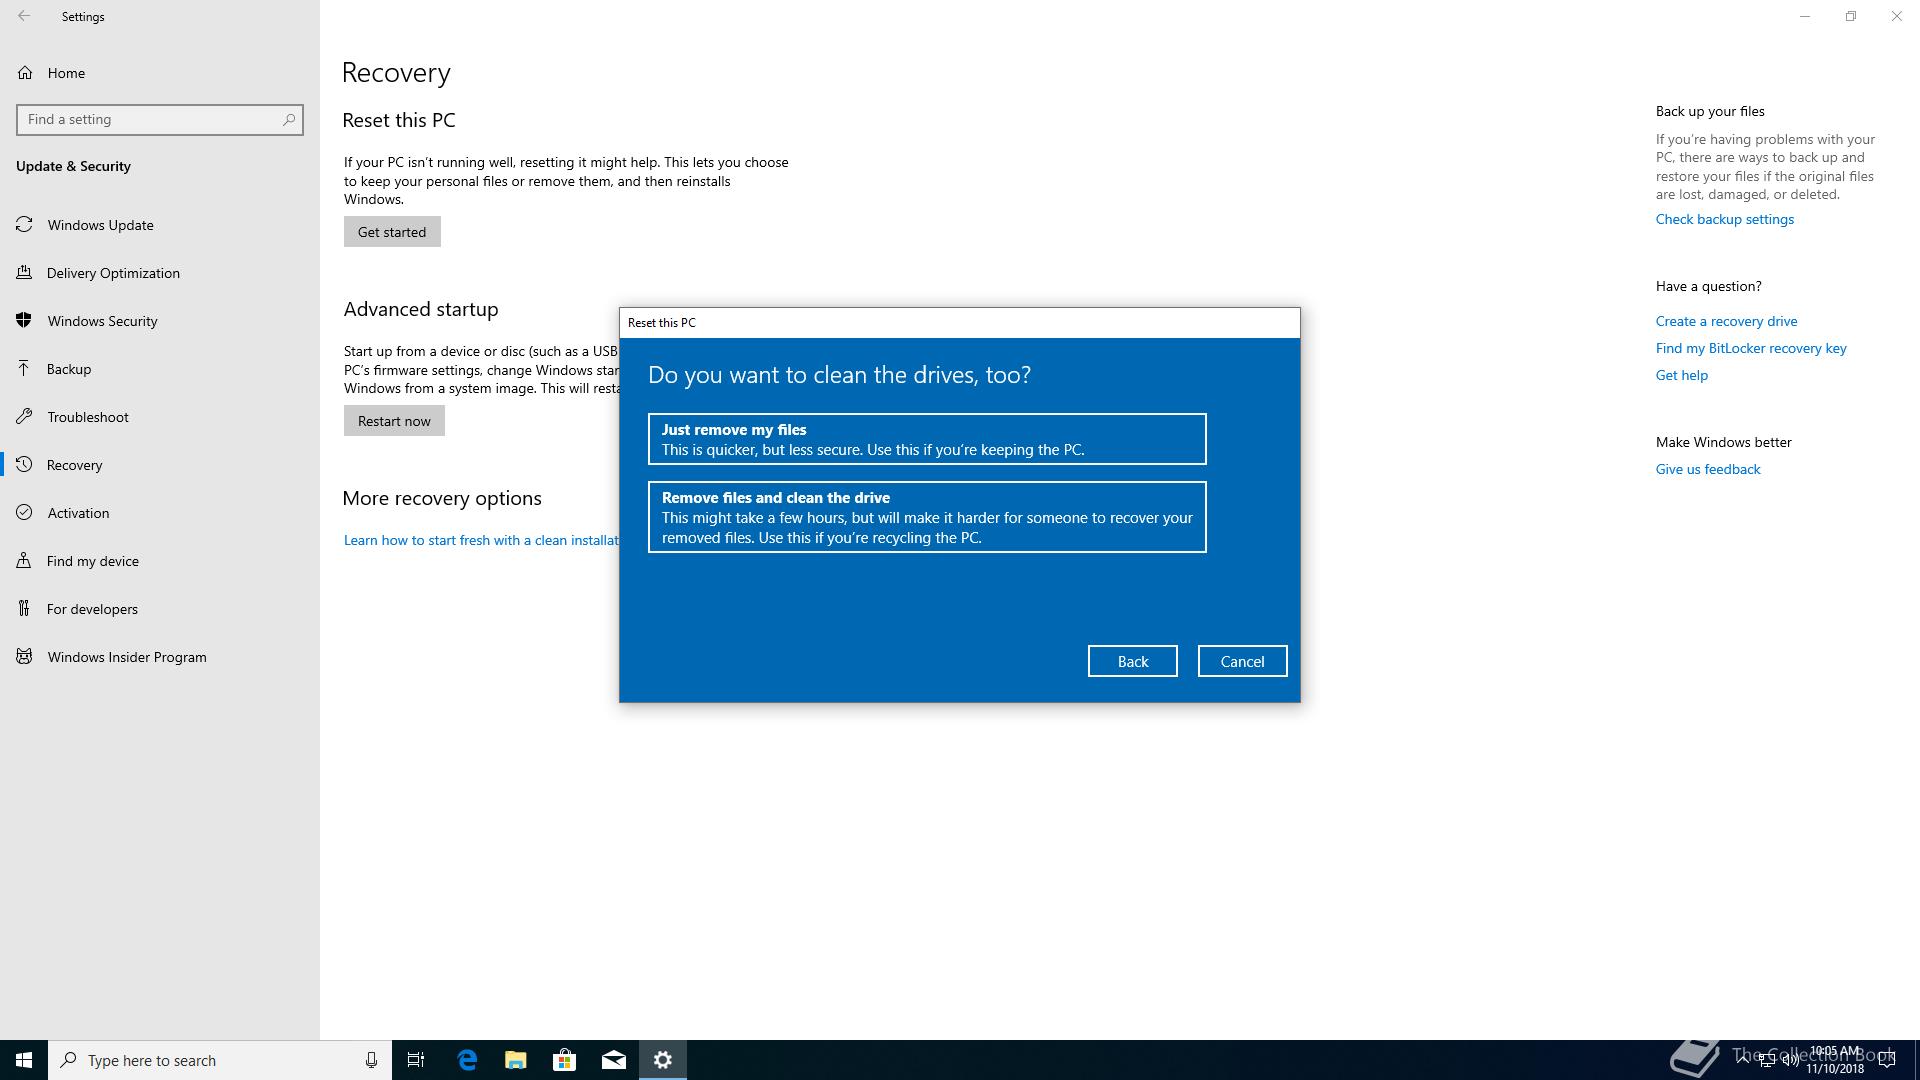
Task: Open the Check backup settings link
Action: [1724, 219]
